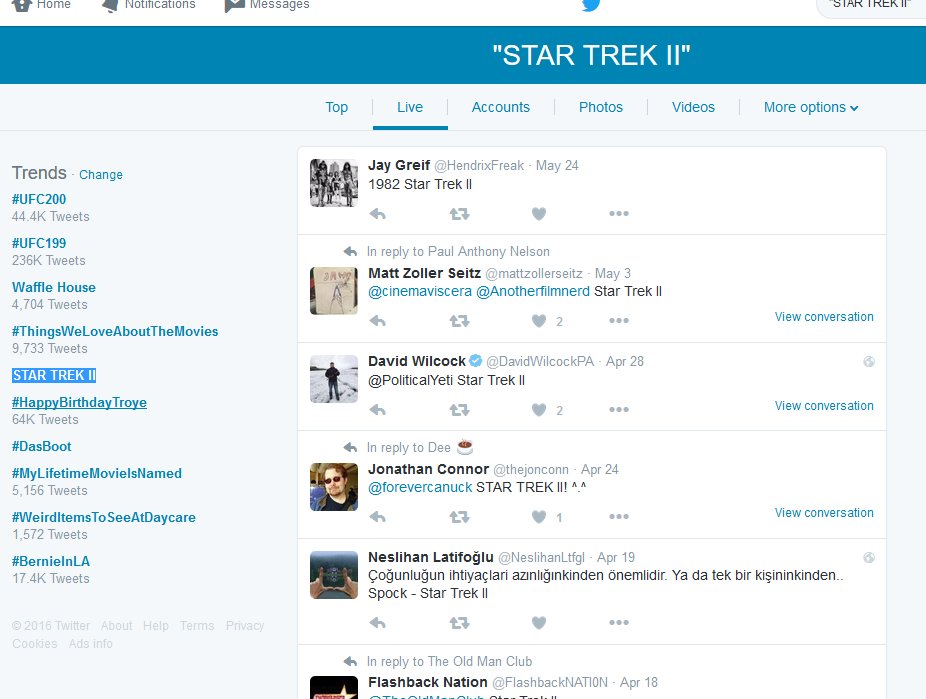Open the @cinemaviscera mention
Image resolution: width=926 pixels, height=699 pixels.
(x=420, y=292)
